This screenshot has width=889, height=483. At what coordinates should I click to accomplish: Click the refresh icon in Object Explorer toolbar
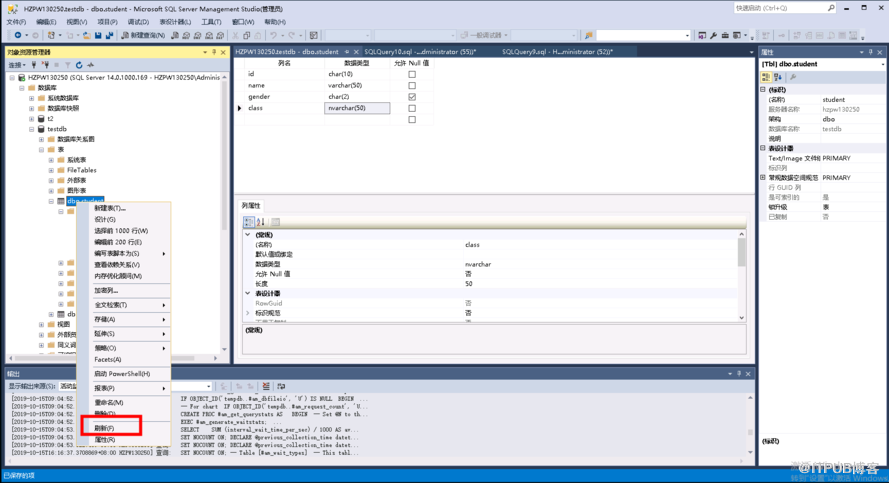tap(79, 64)
